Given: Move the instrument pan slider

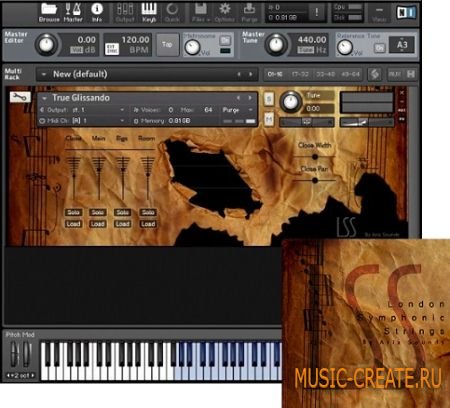Looking at the screenshot, I should click(306, 122).
